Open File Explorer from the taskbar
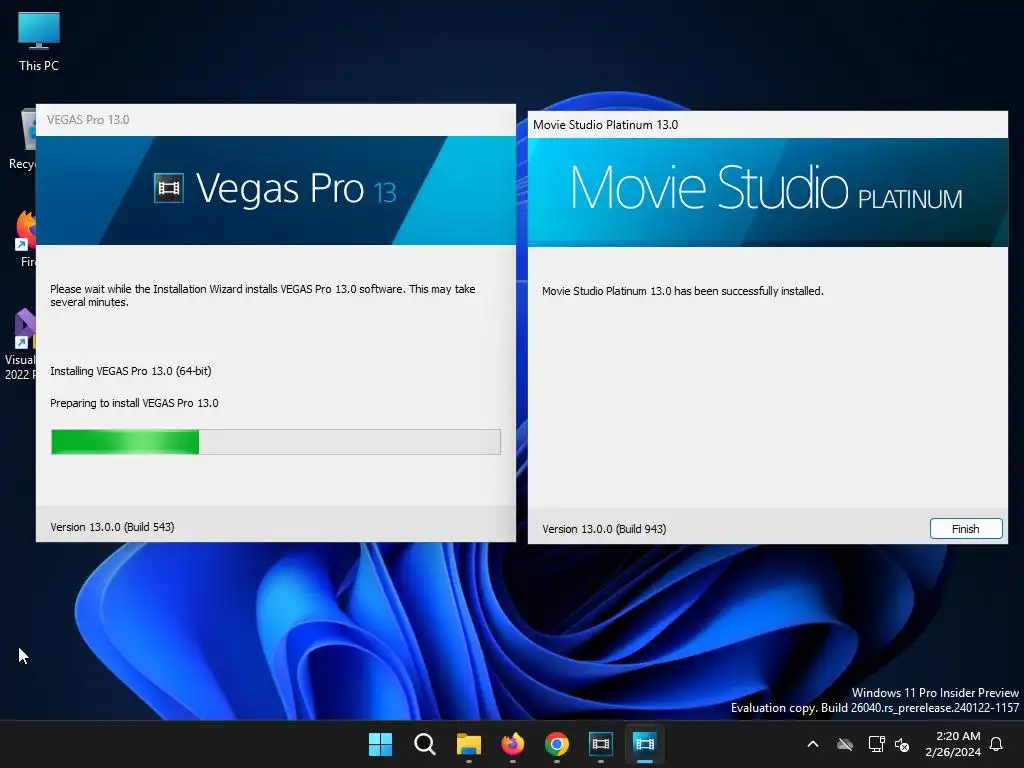This screenshot has height=768, width=1024. point(468,744)
